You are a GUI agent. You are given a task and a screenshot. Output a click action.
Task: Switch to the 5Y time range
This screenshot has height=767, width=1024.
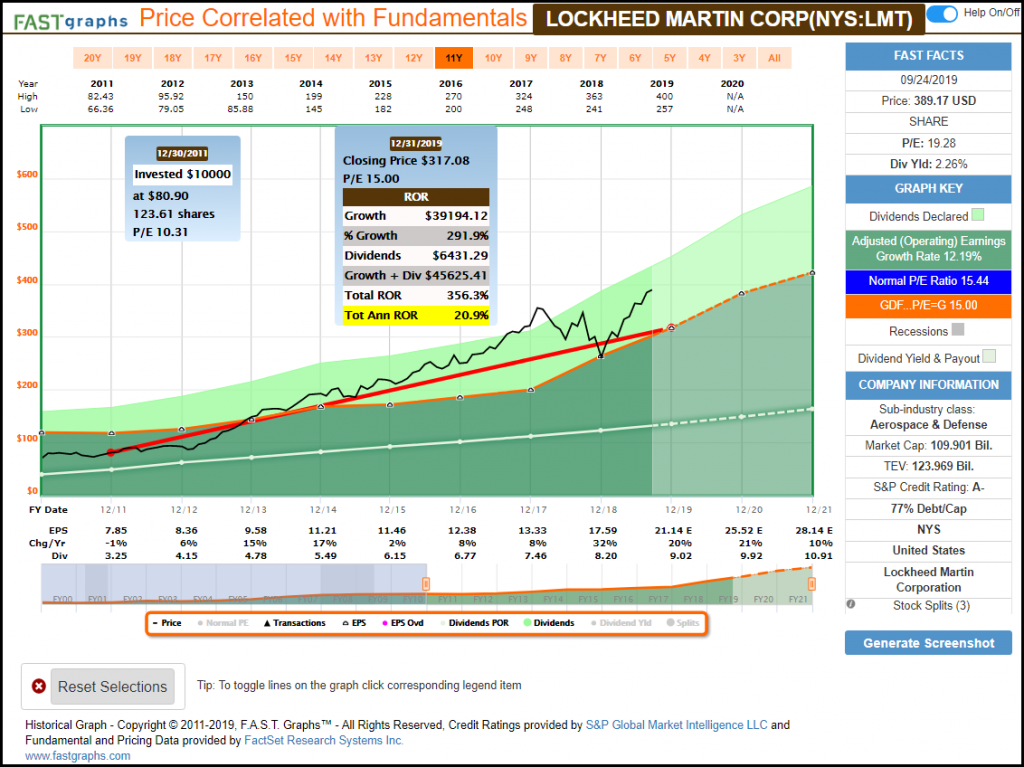[x=670, y=58]
